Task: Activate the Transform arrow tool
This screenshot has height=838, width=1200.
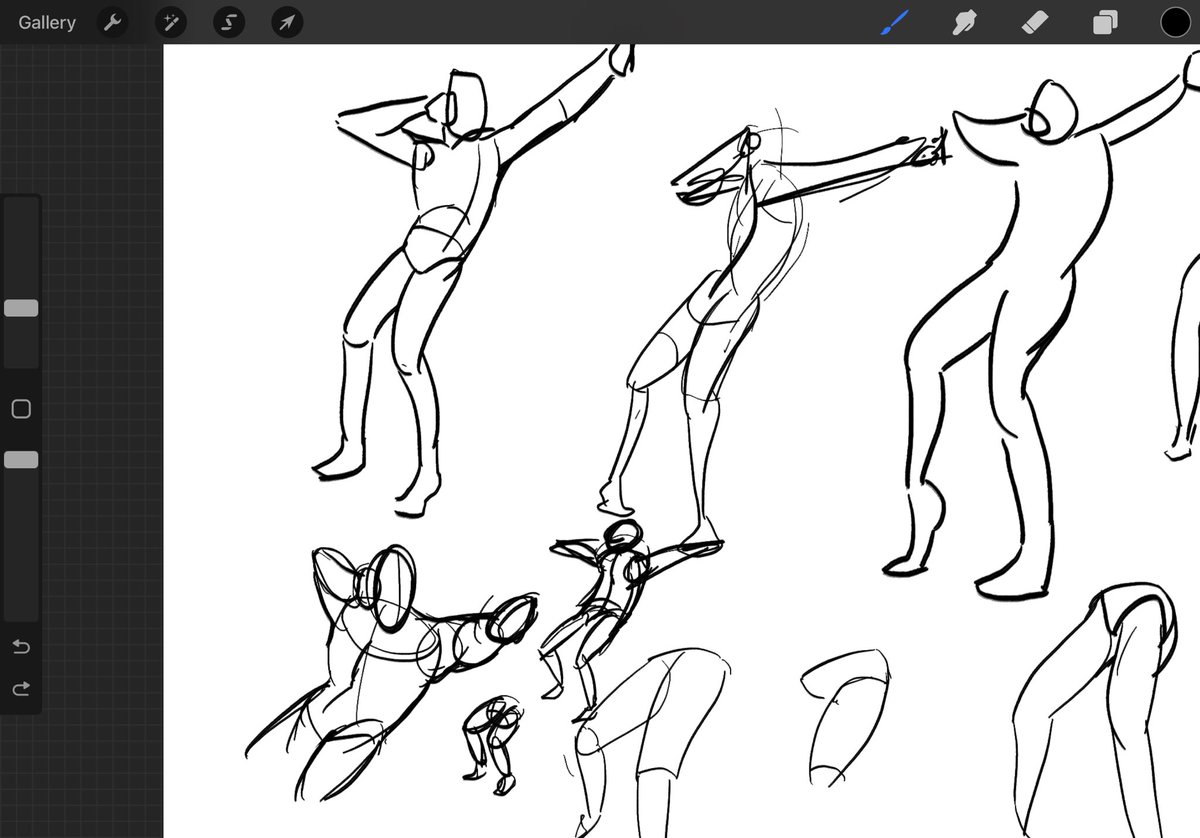Action: pos(287,22)
